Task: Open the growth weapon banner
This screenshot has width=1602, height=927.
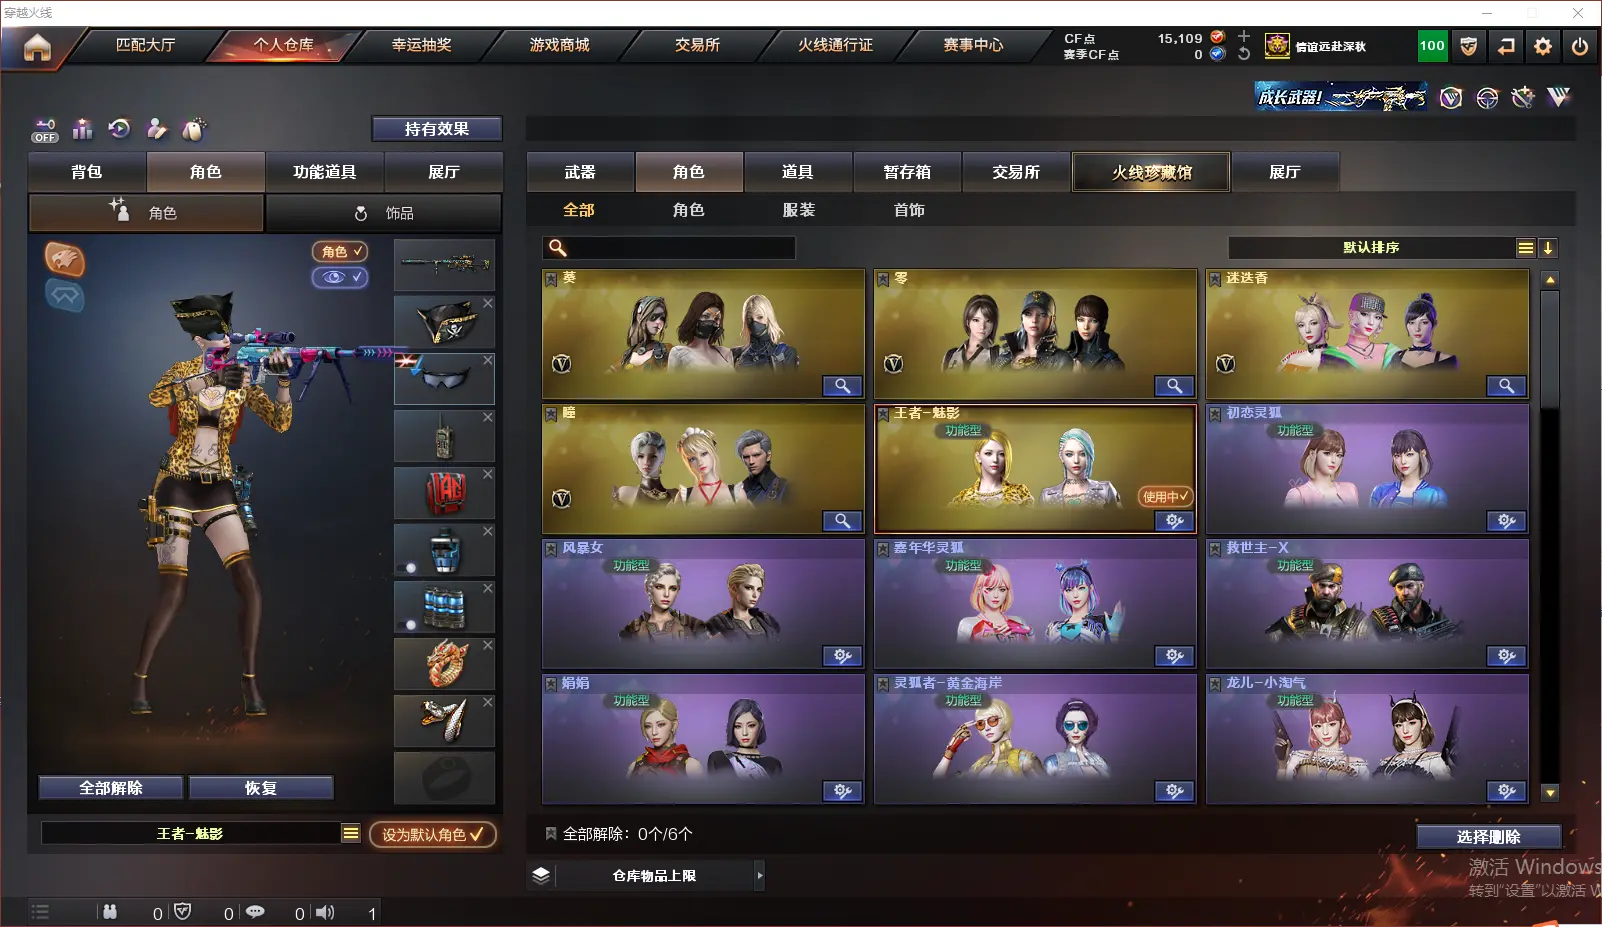Action: (x=1341, y=97)
